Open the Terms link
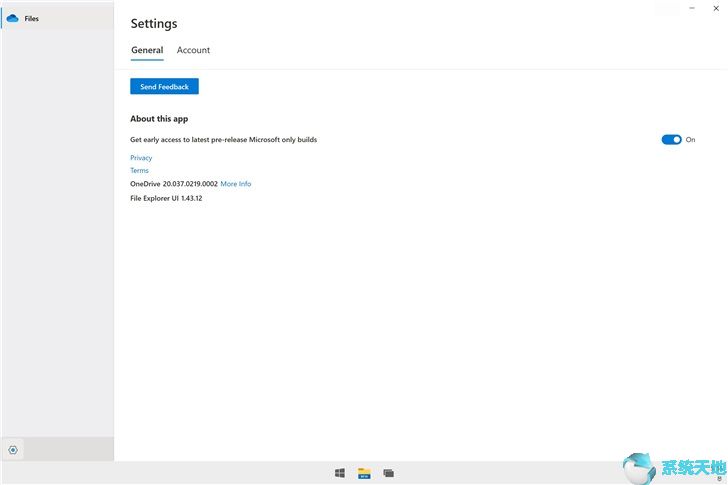Screen dimensions: 728x485 point(139,170)
